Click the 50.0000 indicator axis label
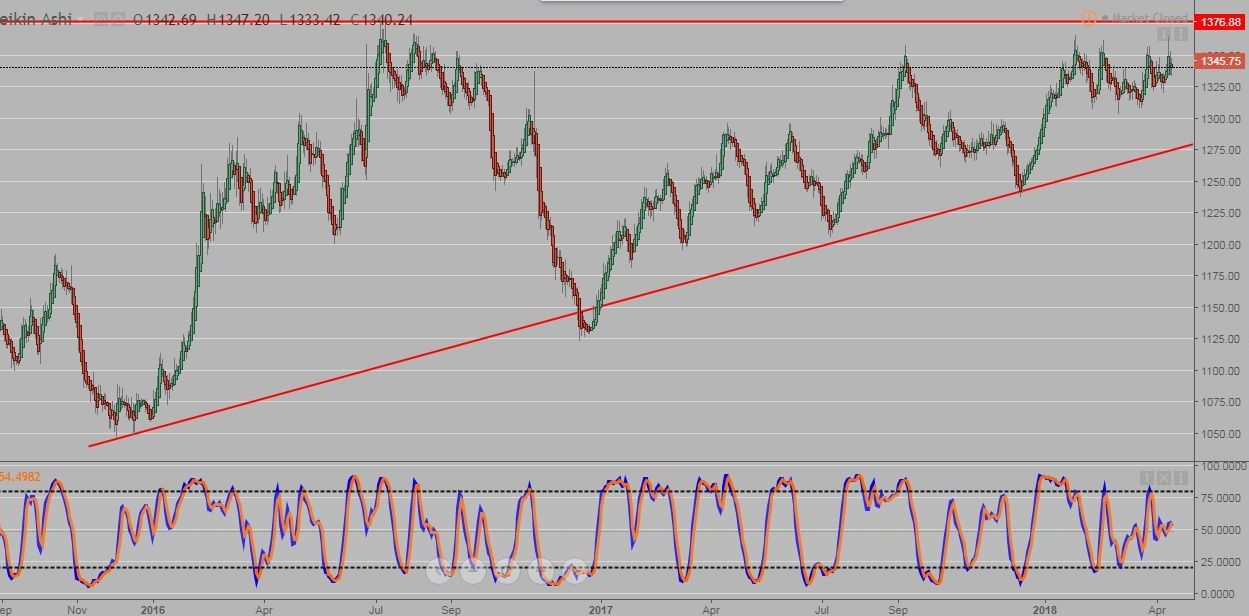 (1219, 530)
